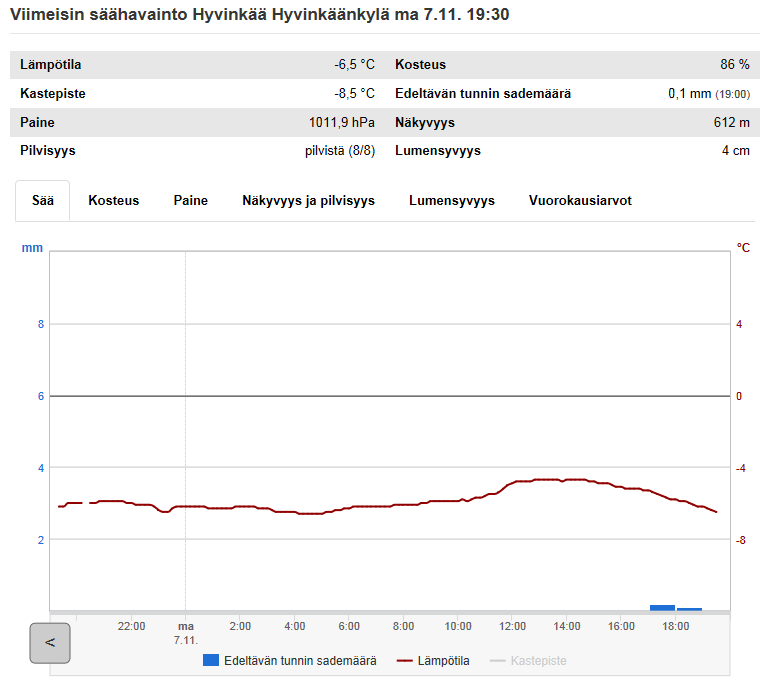The image size is (770, 683).
Task: Click the tall precipitation bar before 18:00
Action: coord(662,607)
